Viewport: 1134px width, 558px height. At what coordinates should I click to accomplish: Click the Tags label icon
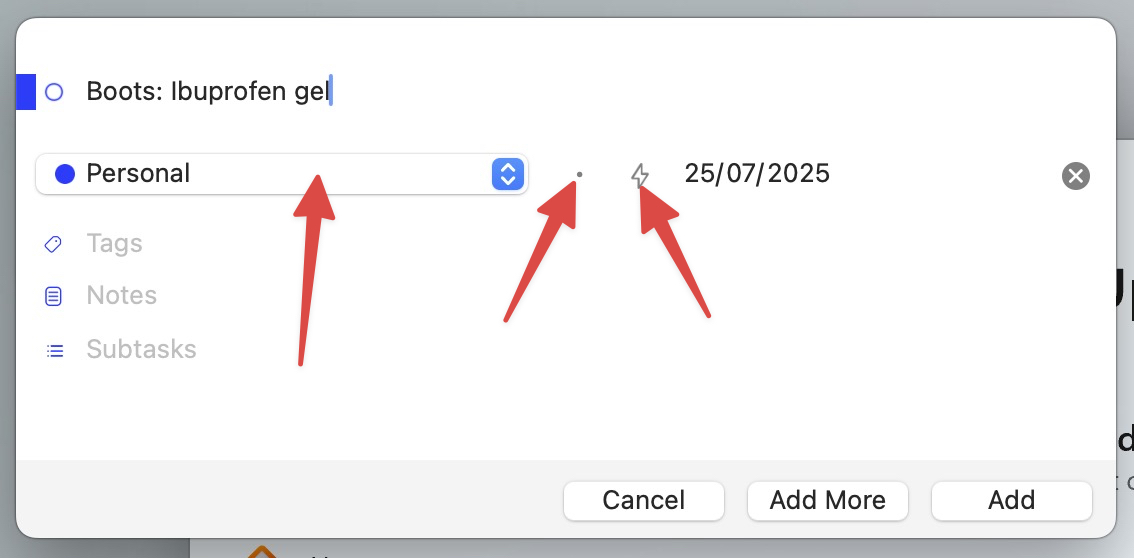pyautogui.click(x=53, y=244)
